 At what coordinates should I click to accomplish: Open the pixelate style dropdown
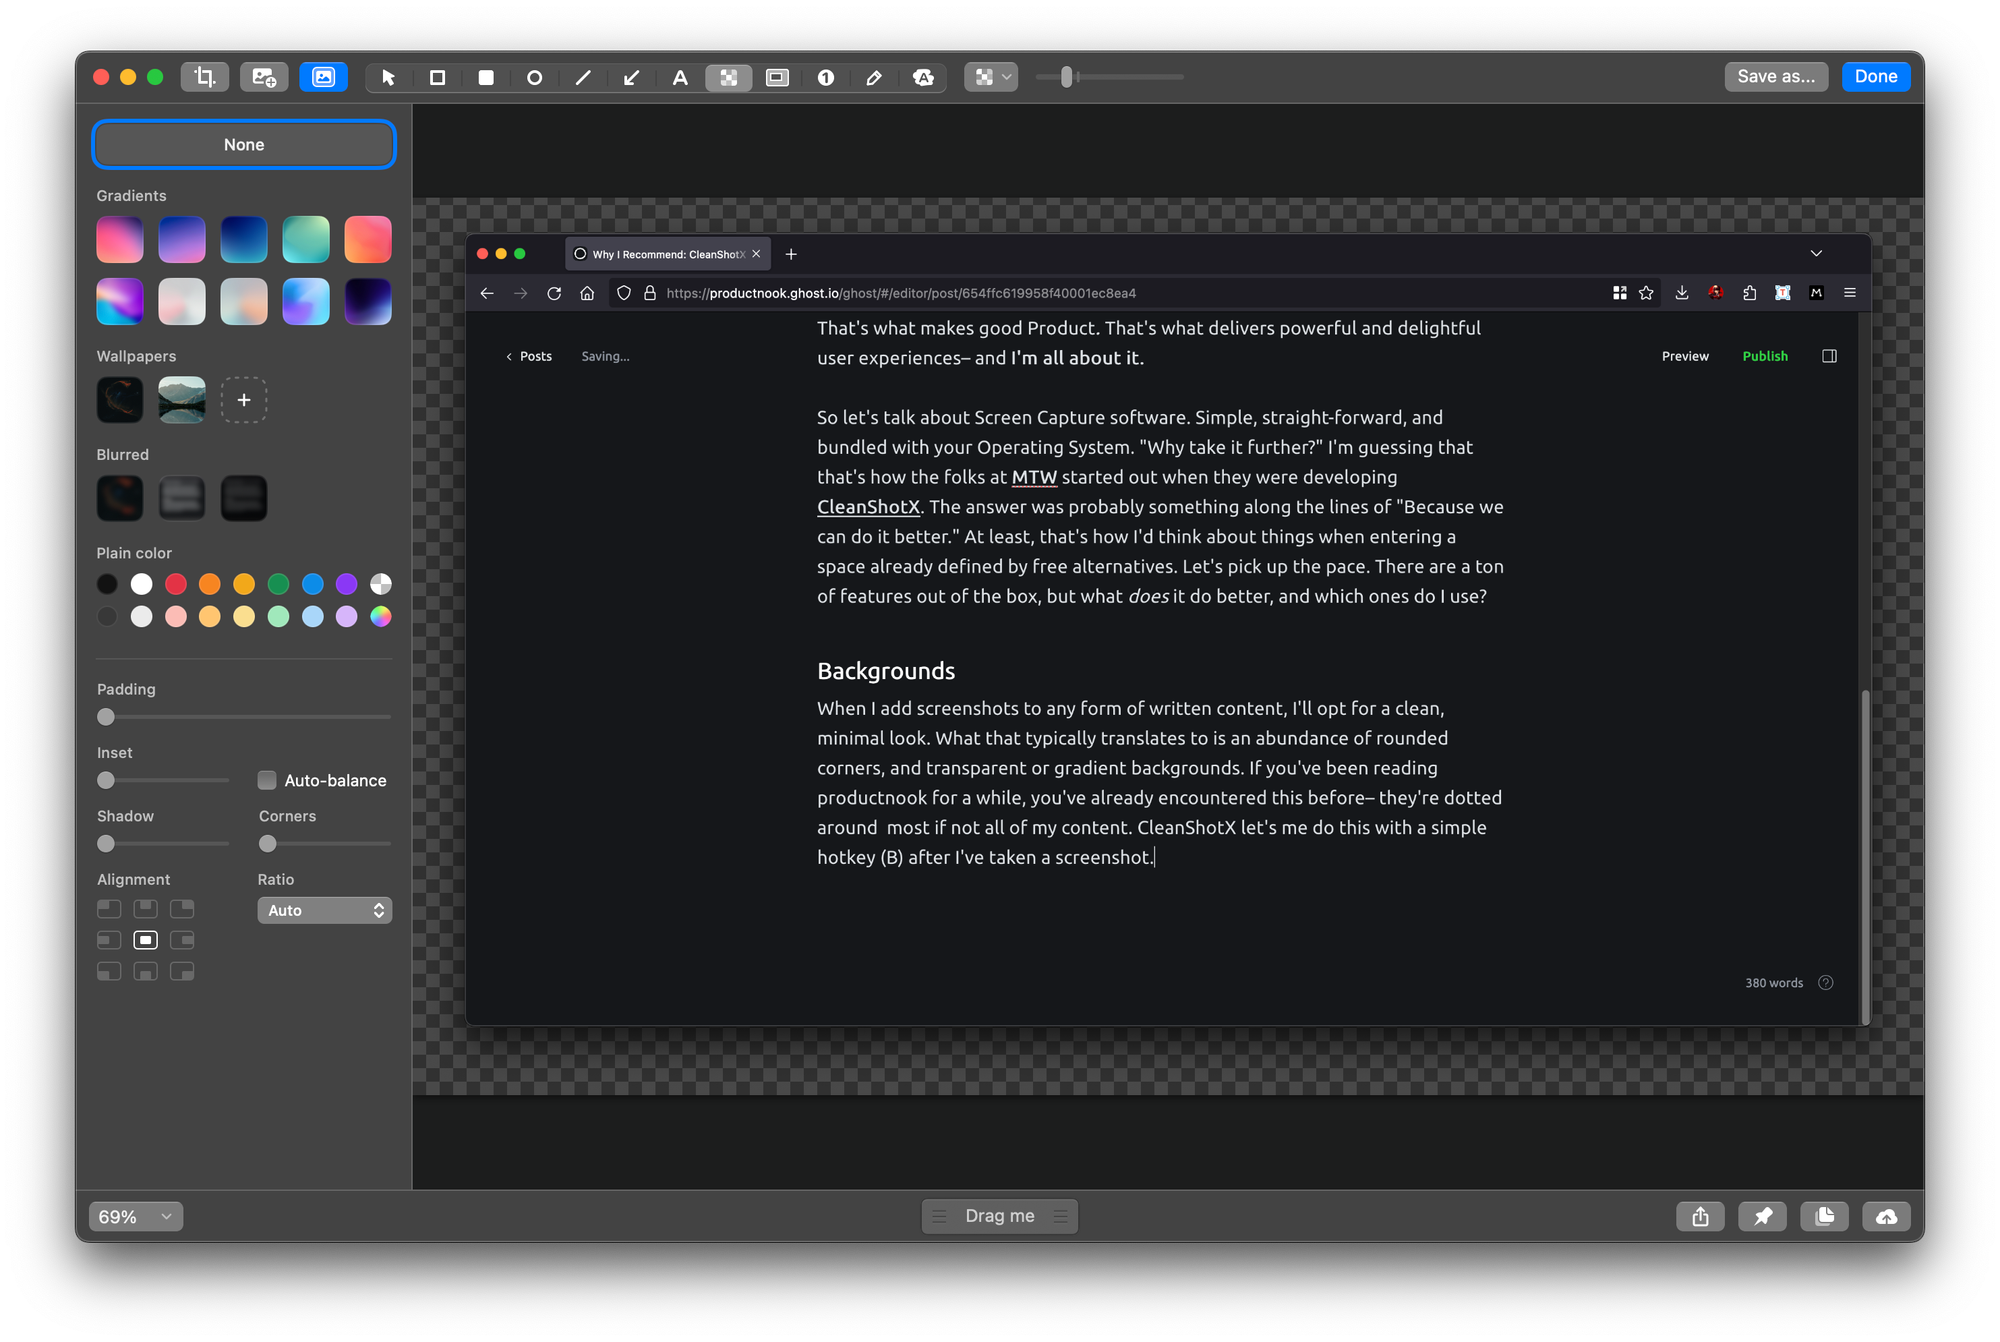point(991,77)
